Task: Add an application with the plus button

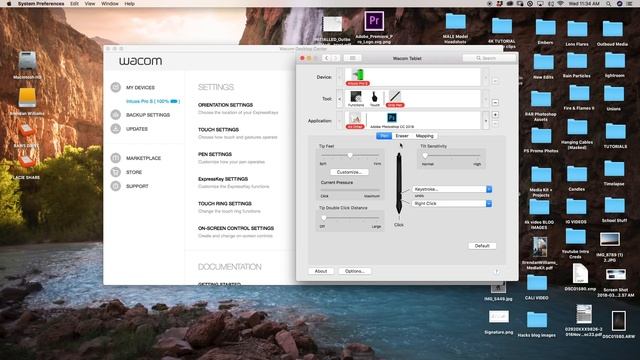Action: click(495, 115)
